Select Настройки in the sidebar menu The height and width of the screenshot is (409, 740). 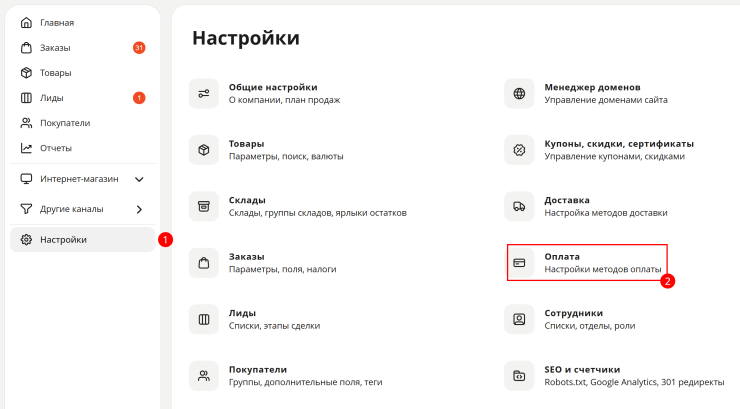[x=83, y=240]
